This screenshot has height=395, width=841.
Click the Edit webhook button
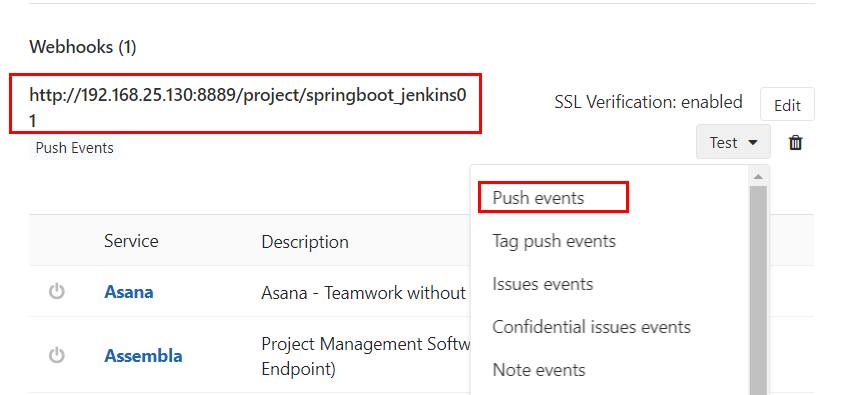pyautogui.click(x=787, y=105)
